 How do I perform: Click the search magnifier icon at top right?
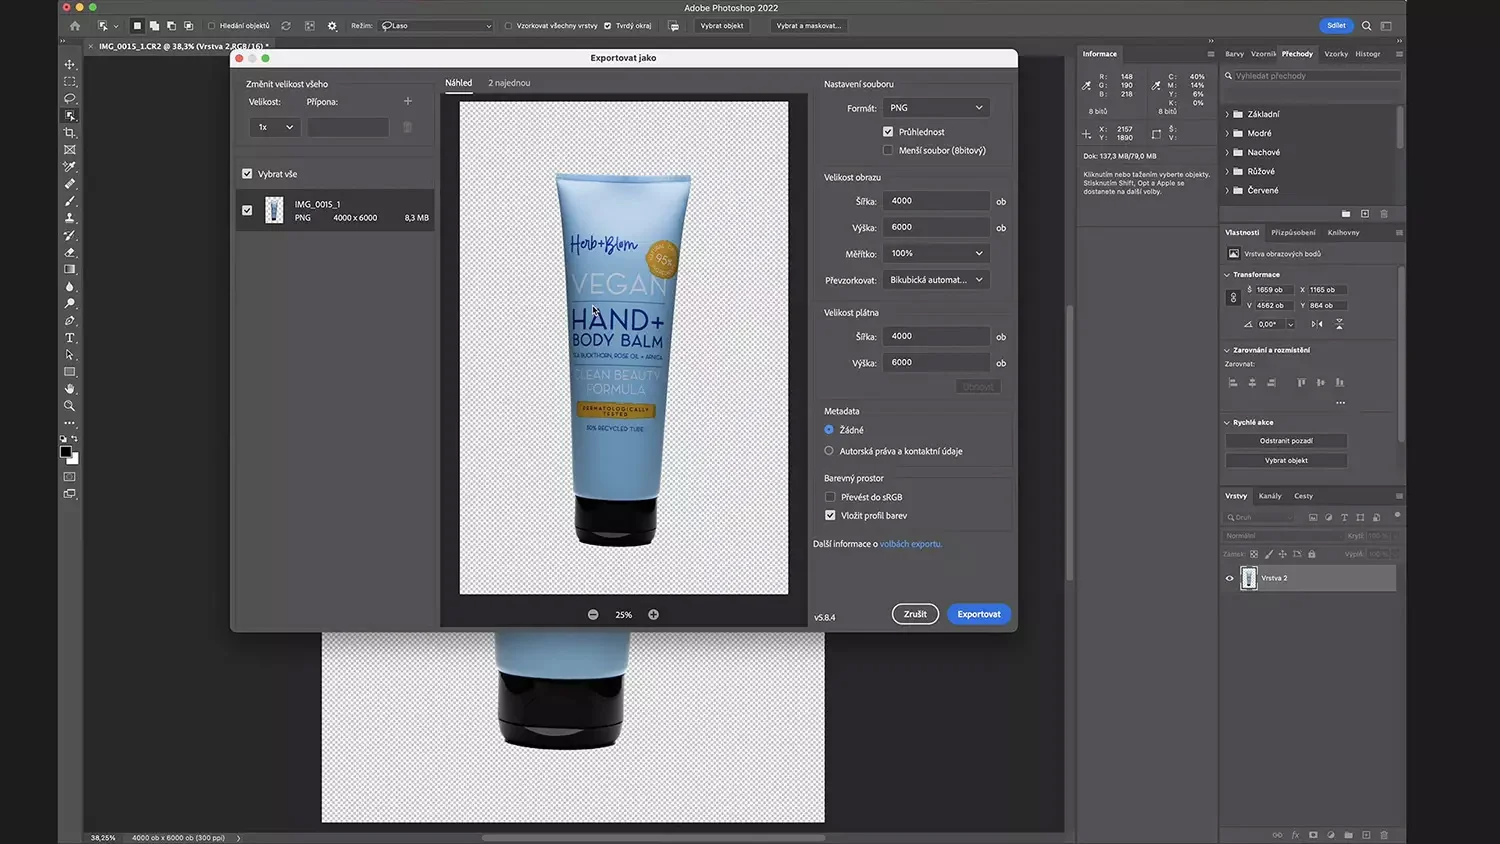[1366, 26]
